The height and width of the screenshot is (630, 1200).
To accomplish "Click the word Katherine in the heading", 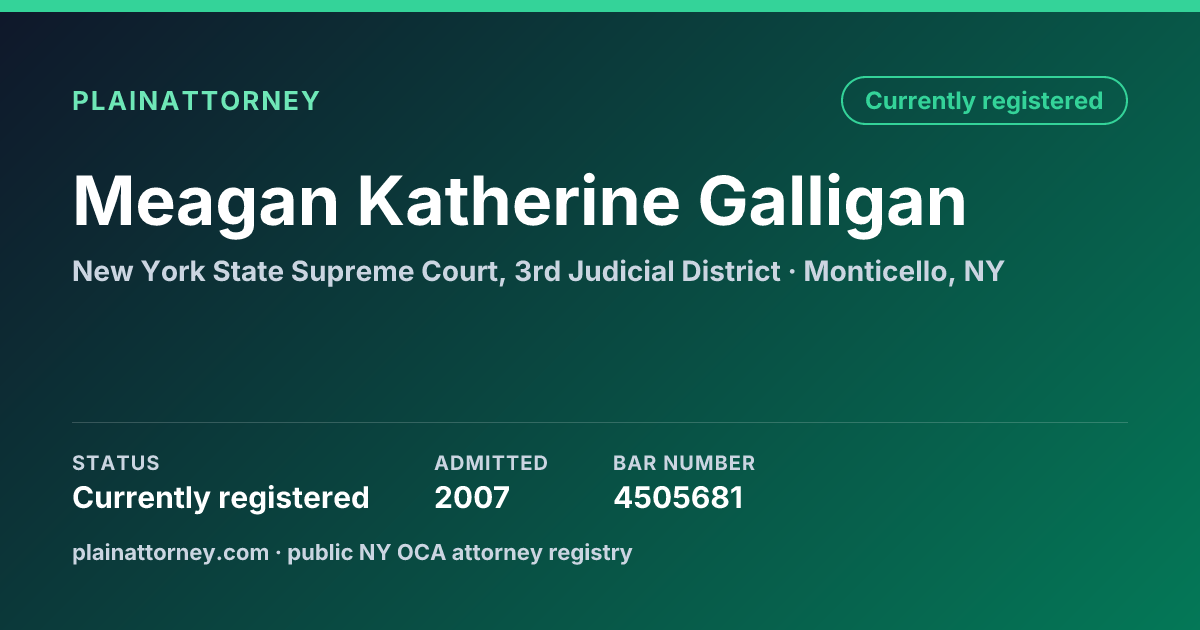I will click(519, 202).
